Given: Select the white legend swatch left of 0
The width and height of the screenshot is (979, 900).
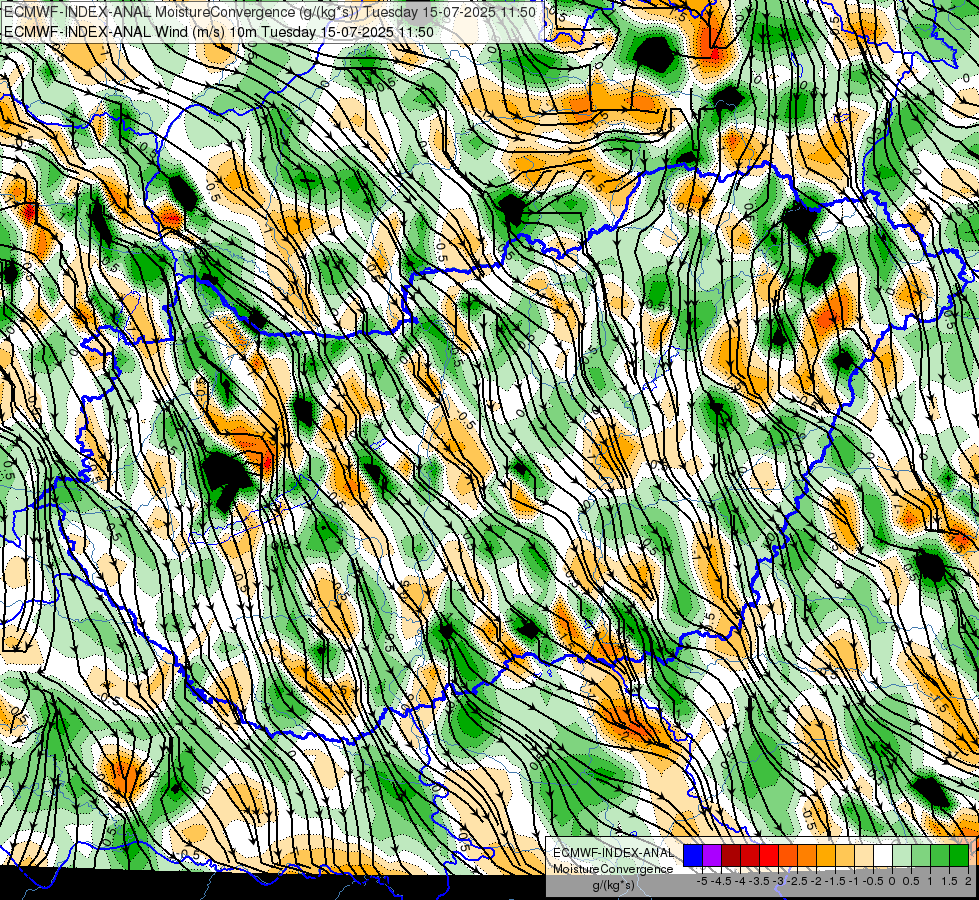Looking at the screenshot, I should [x=883, y=855].
